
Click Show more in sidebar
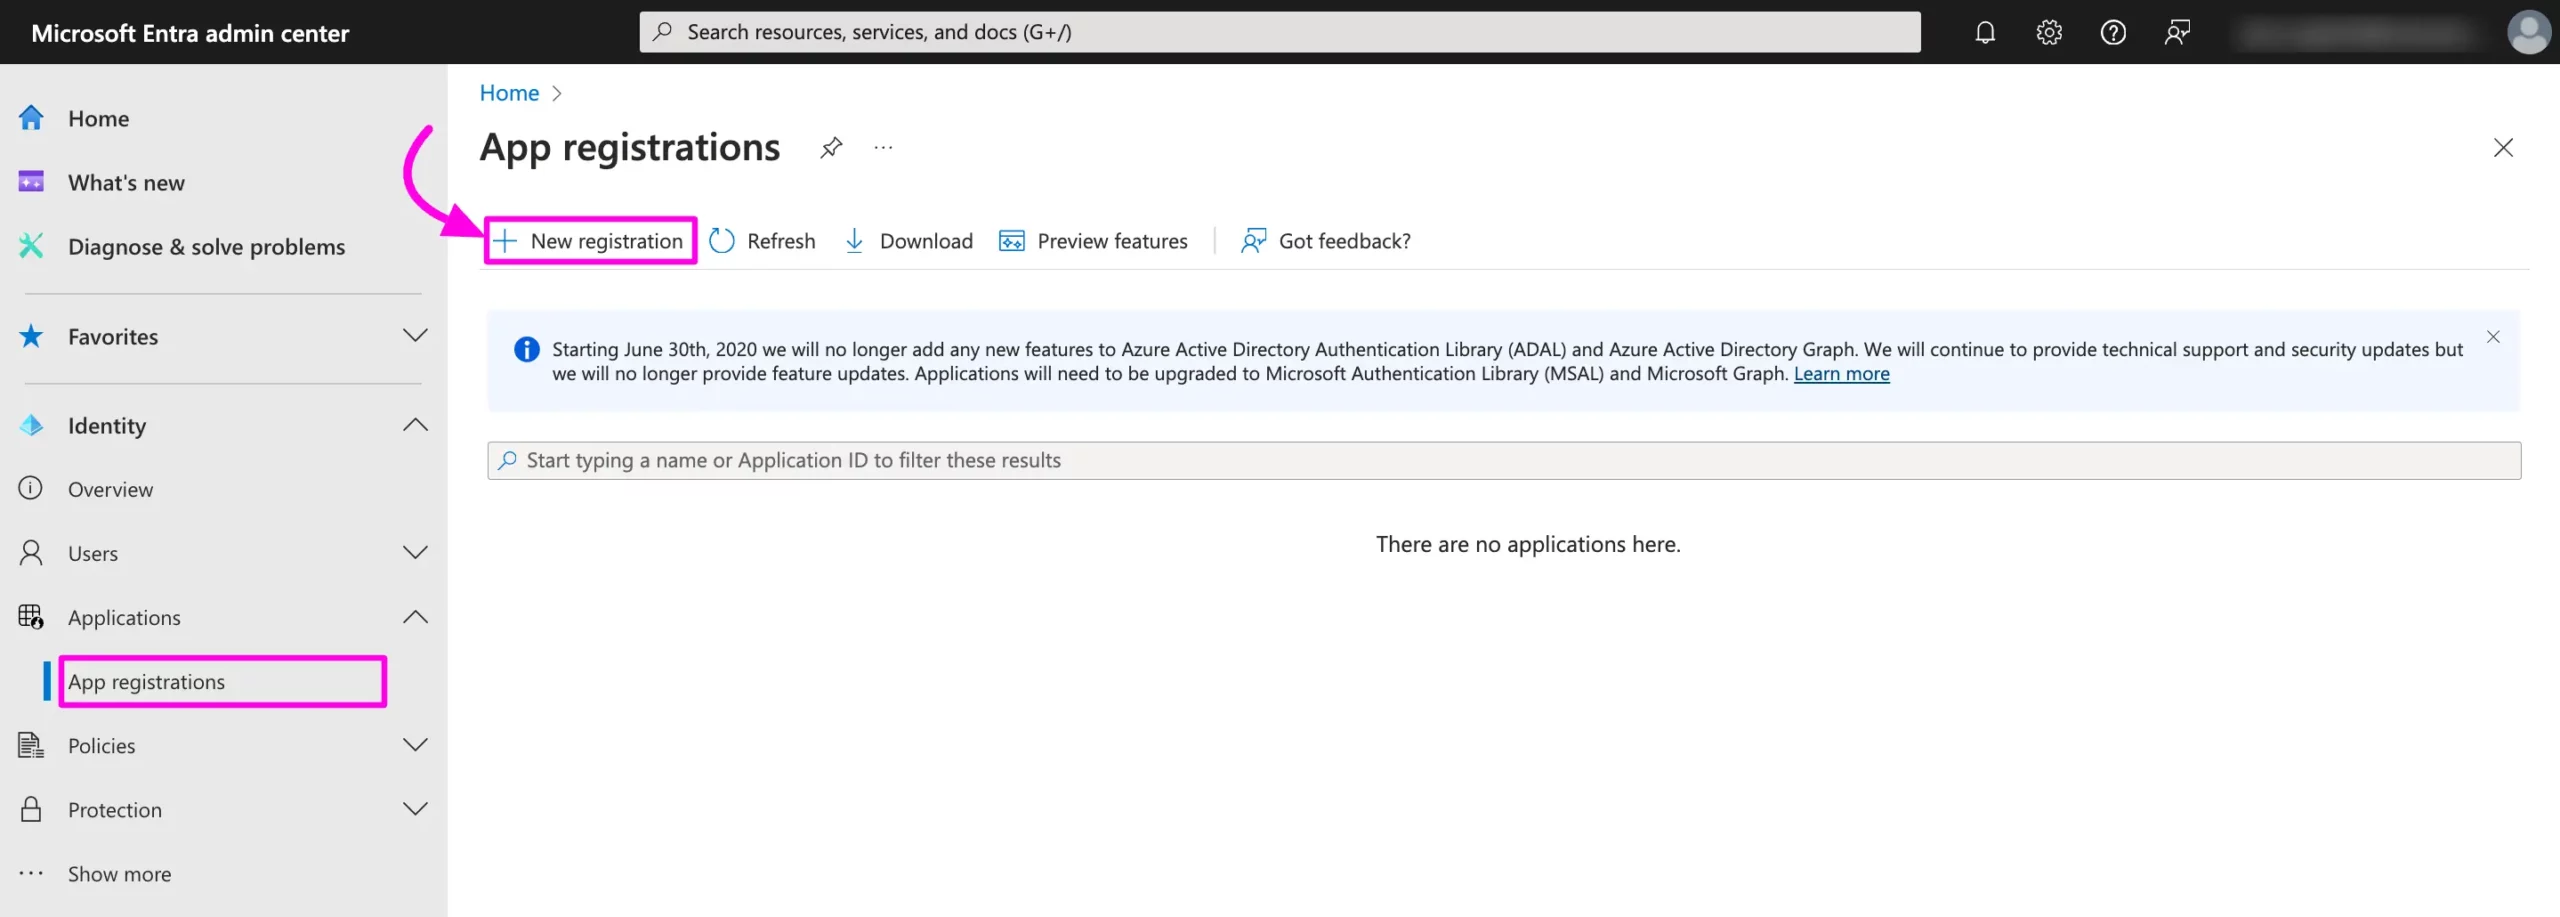(119, 874)
